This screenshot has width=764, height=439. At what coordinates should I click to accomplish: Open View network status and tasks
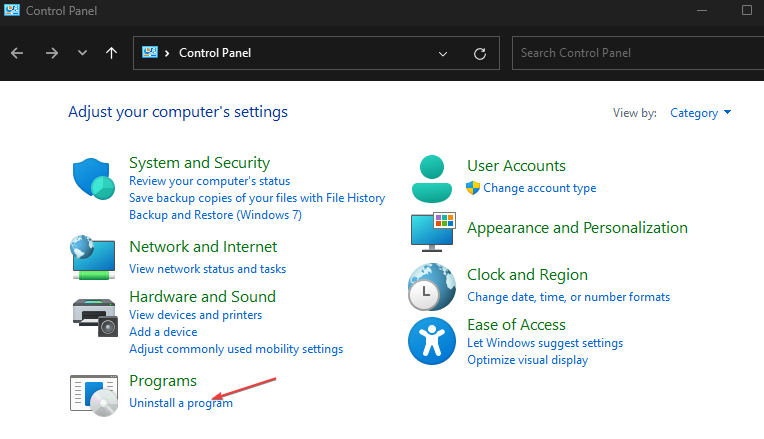click(x=207, y=269)
